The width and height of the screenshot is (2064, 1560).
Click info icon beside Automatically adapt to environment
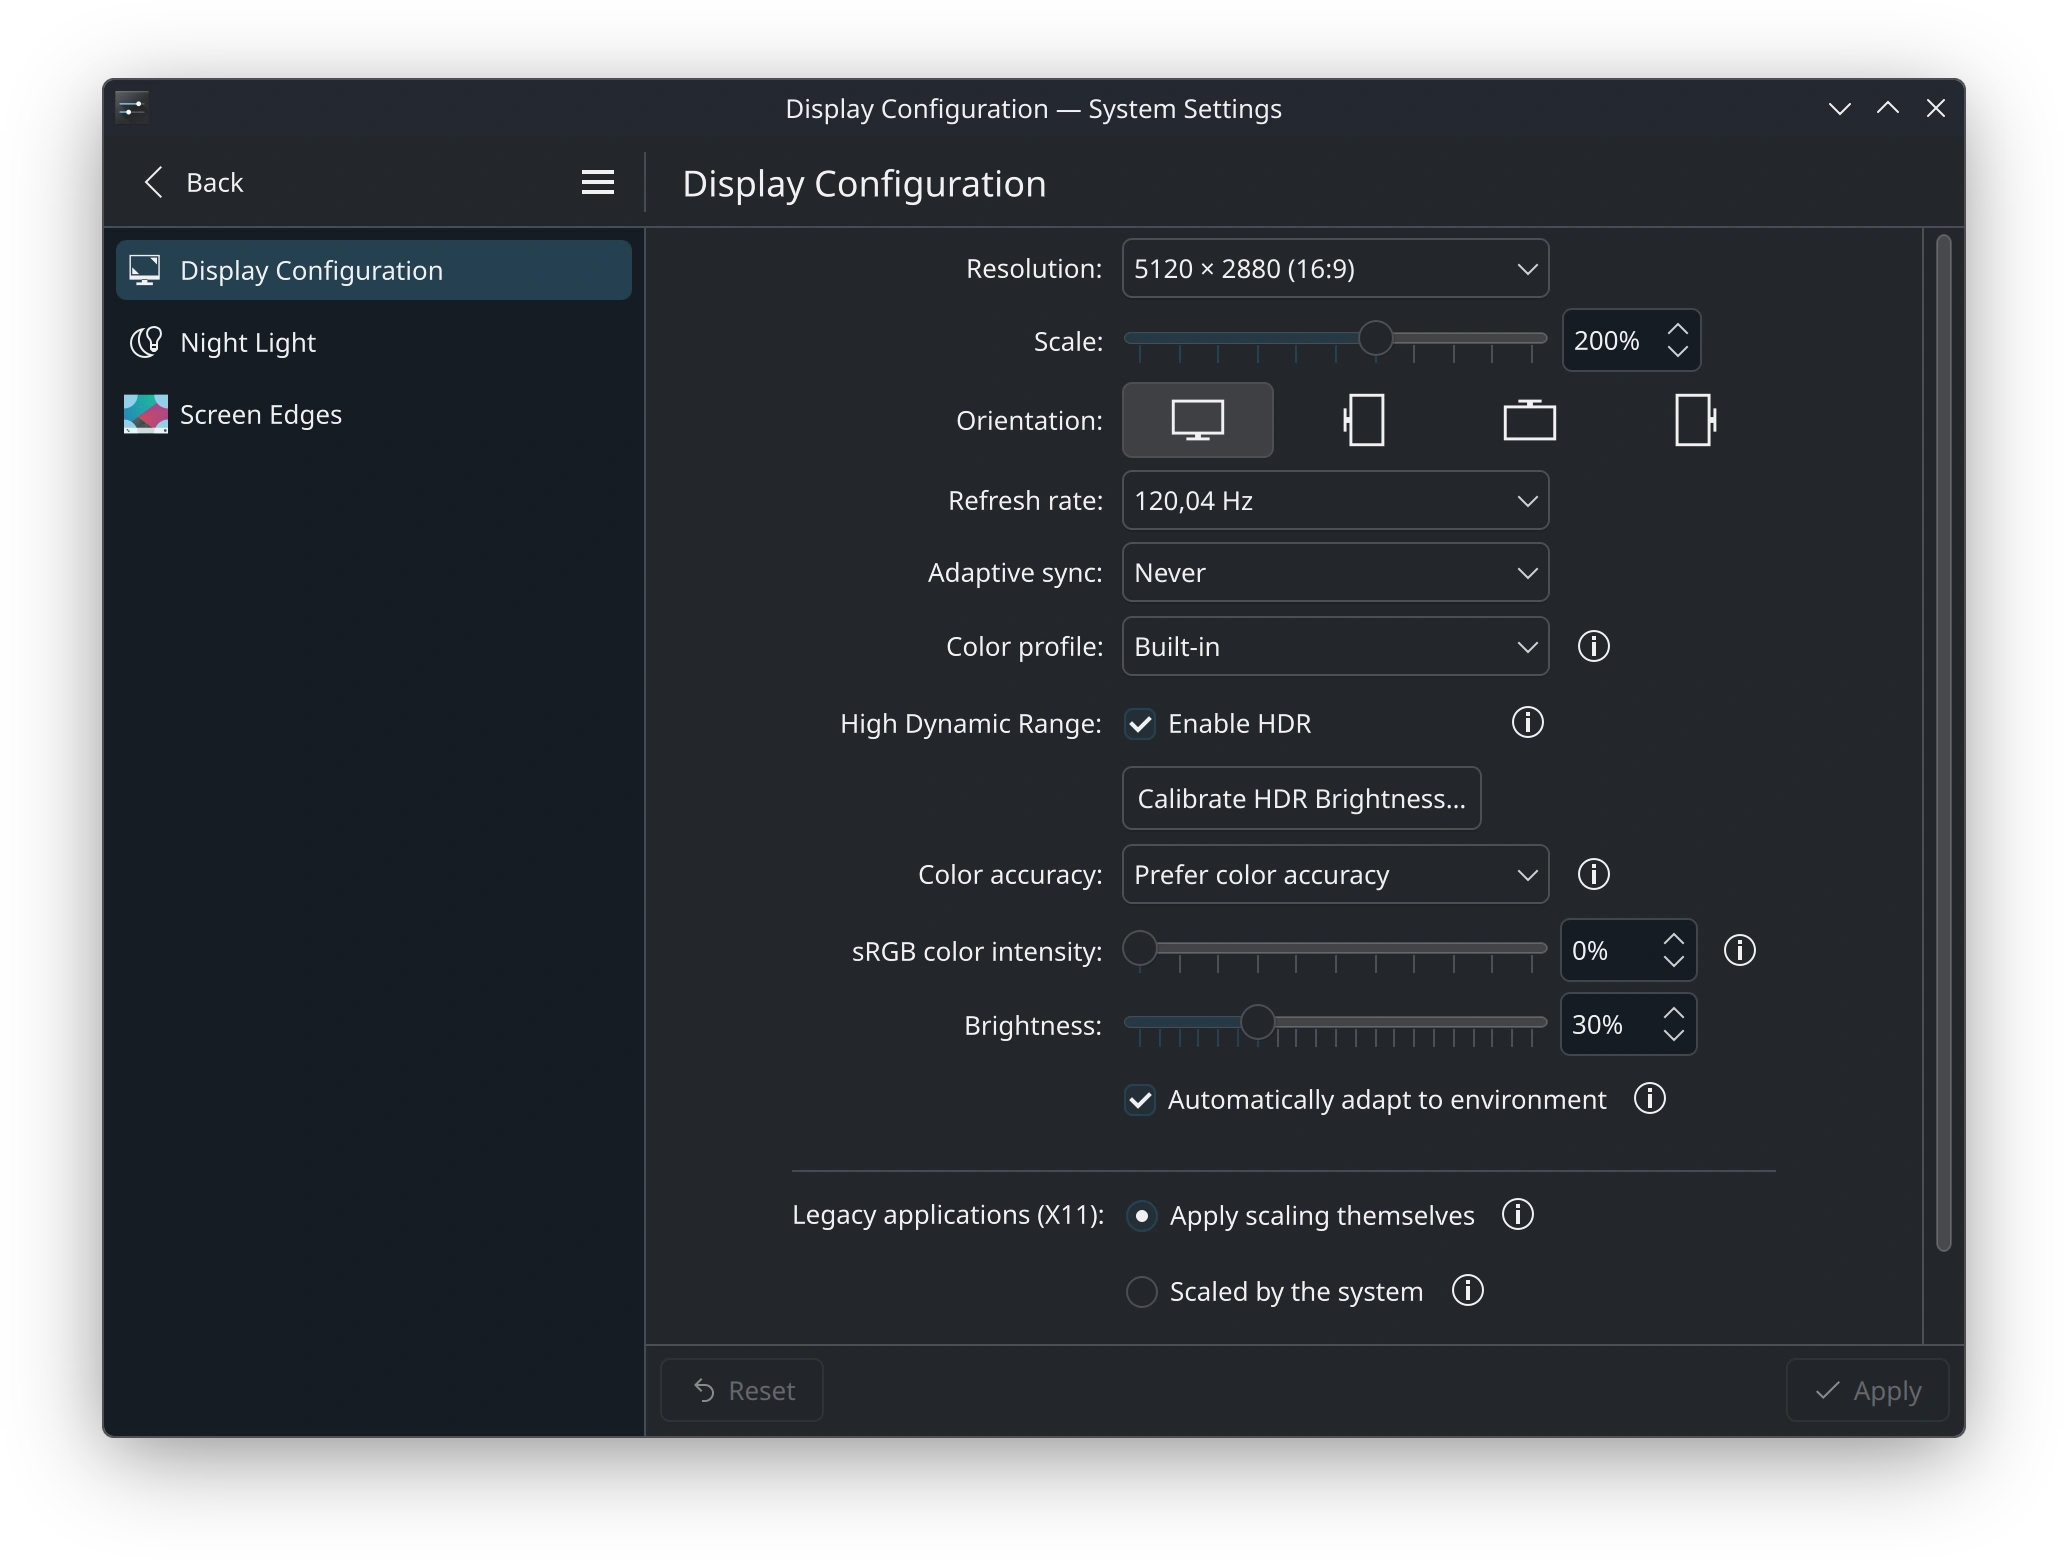coord(1649,1098)
